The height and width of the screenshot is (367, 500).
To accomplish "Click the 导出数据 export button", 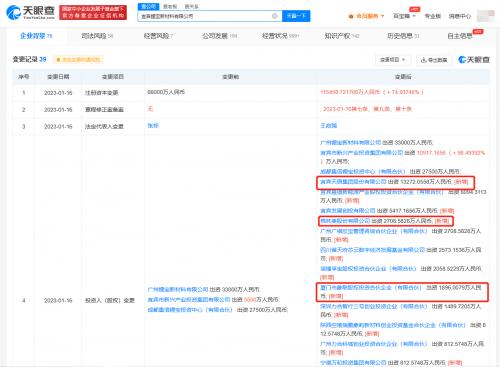I will point(434,60).
